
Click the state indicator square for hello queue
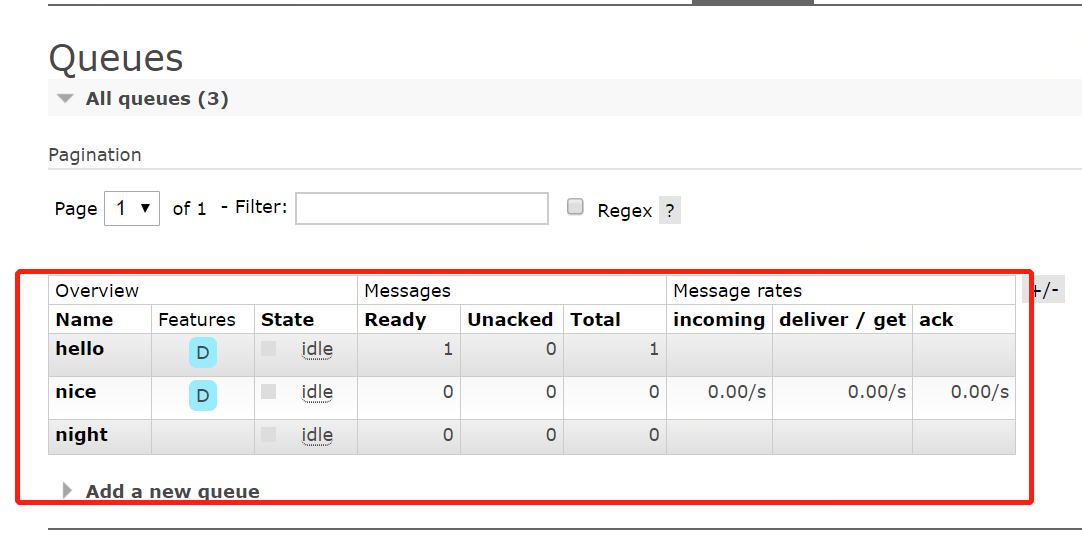click(268, 349)
